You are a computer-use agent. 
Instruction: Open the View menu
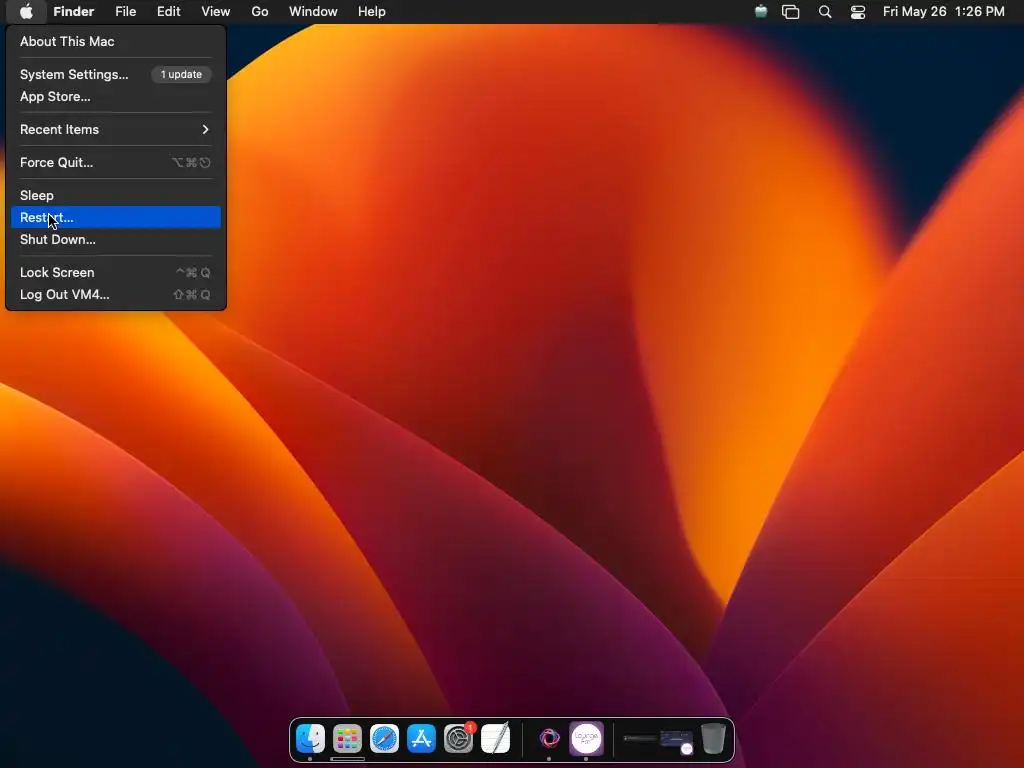[x=216, y=12]
